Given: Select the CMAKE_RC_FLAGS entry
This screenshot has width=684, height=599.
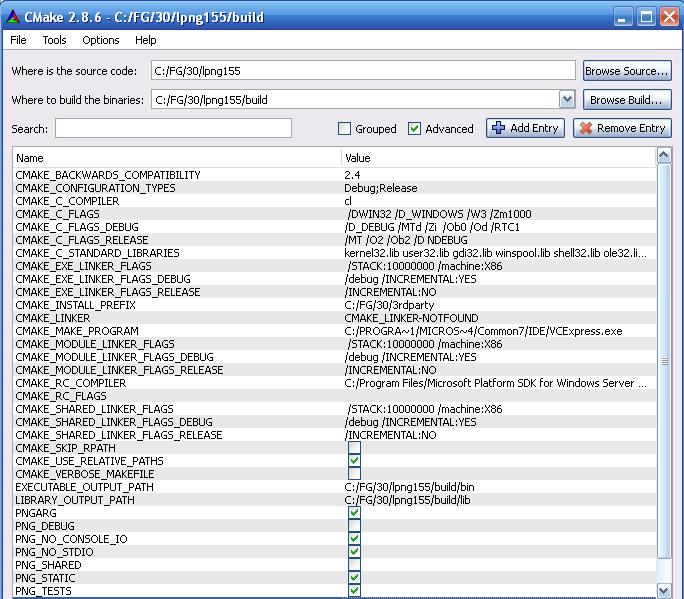Looking at the screenshot, I should (61, 396).
